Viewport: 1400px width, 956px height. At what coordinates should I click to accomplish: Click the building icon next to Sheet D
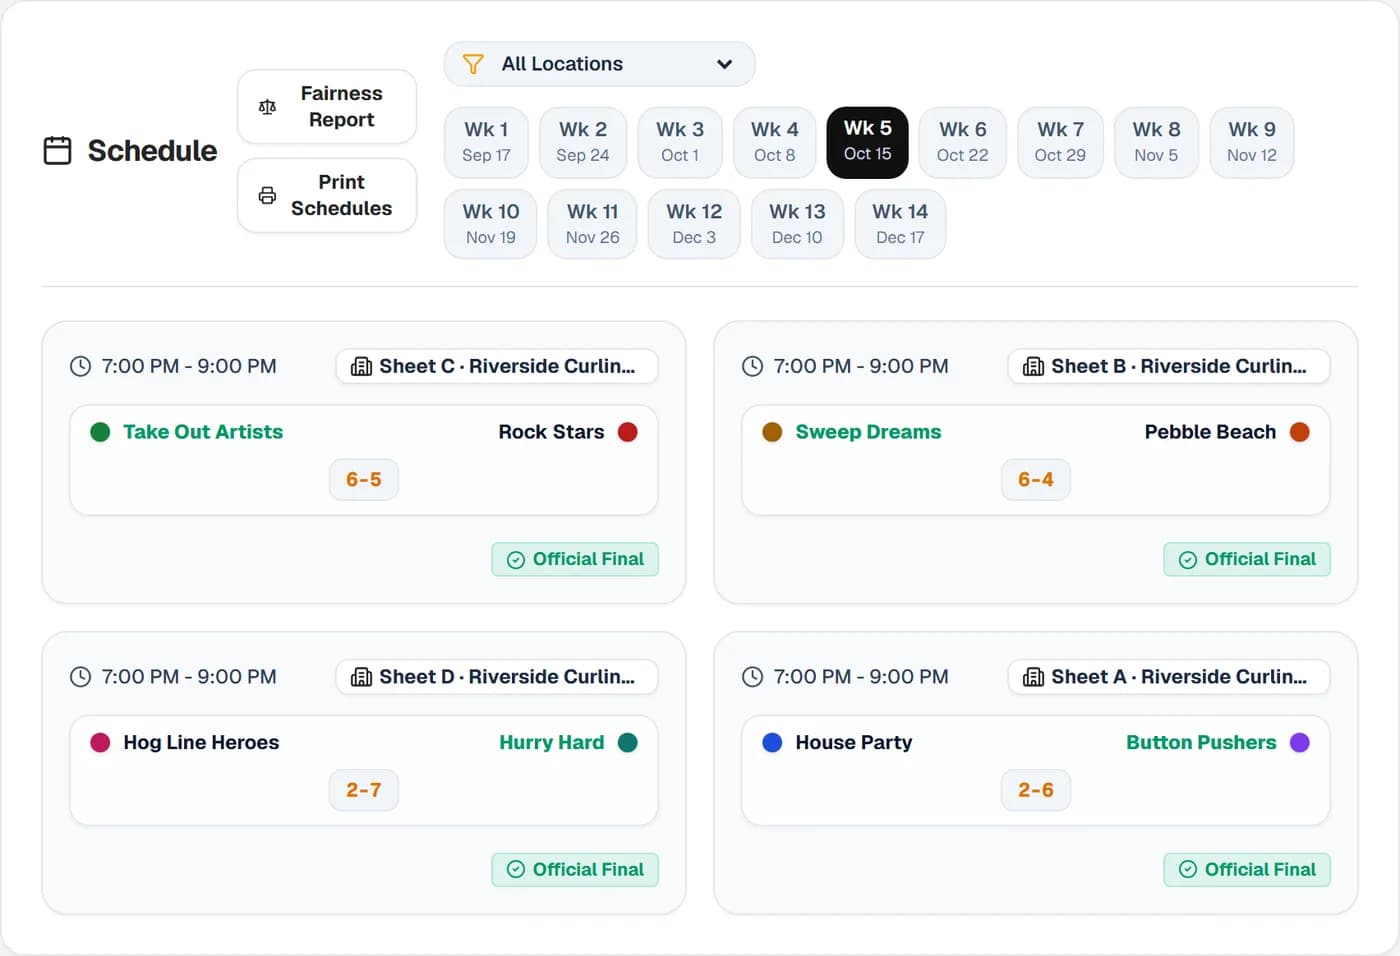tap(361, 677)
